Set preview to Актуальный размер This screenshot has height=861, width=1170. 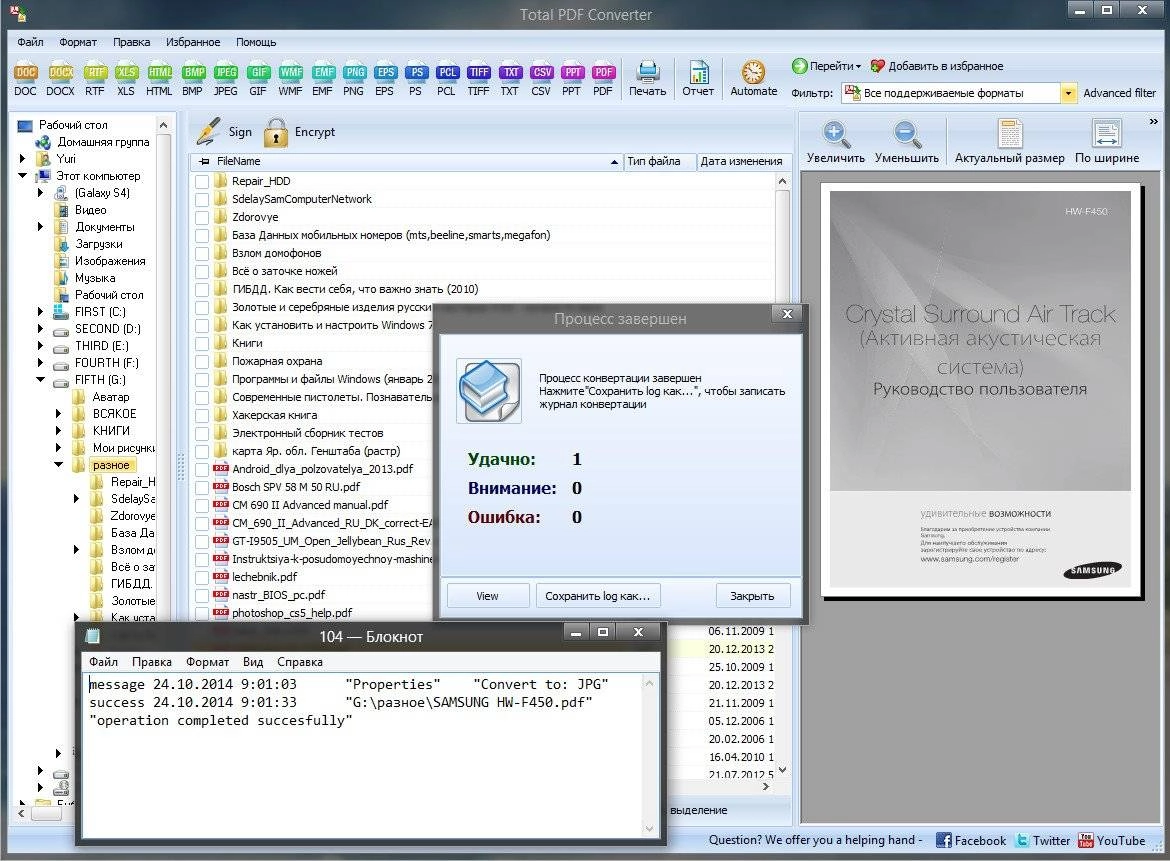coord(1010,142)
